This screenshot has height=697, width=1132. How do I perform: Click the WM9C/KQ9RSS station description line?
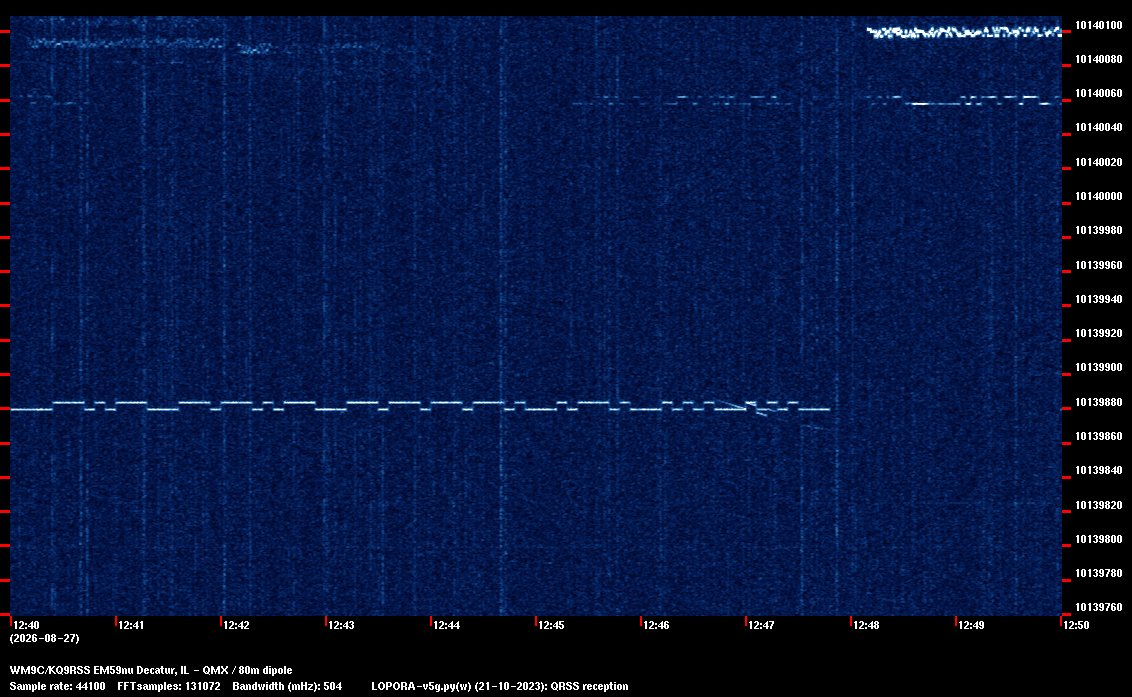coord(151,670)
